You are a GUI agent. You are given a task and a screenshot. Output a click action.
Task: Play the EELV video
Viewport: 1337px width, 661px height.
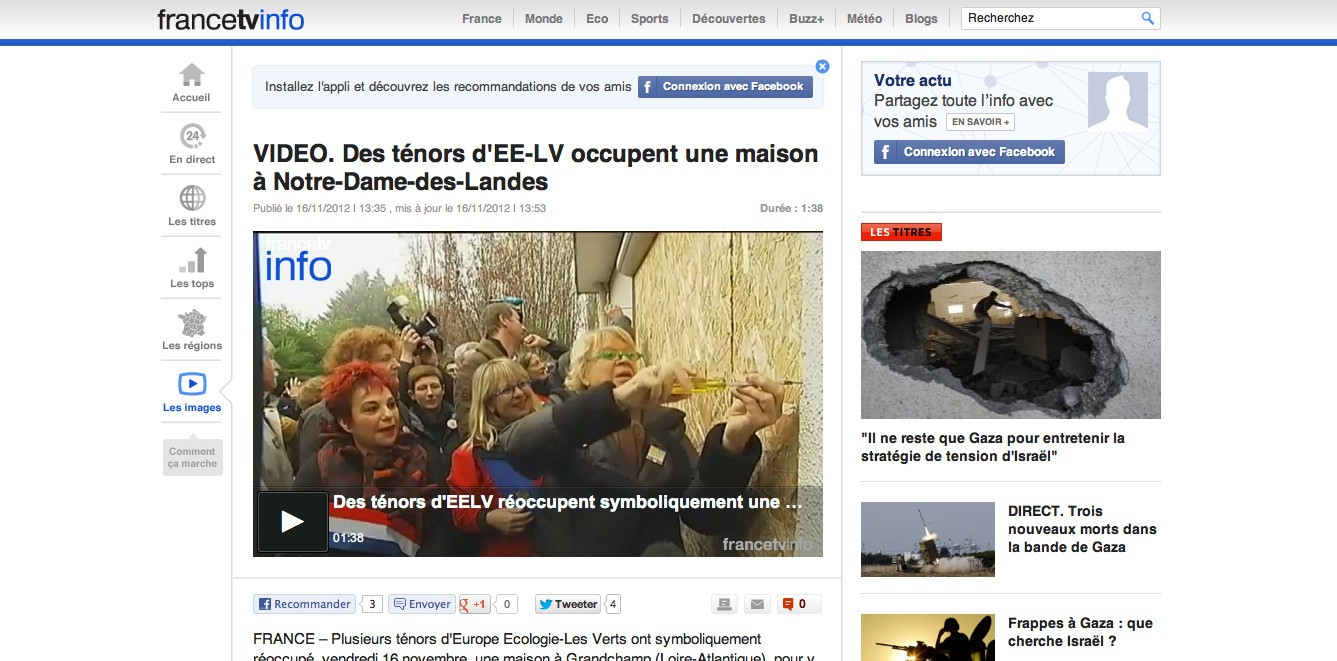[x=292, y=521]
